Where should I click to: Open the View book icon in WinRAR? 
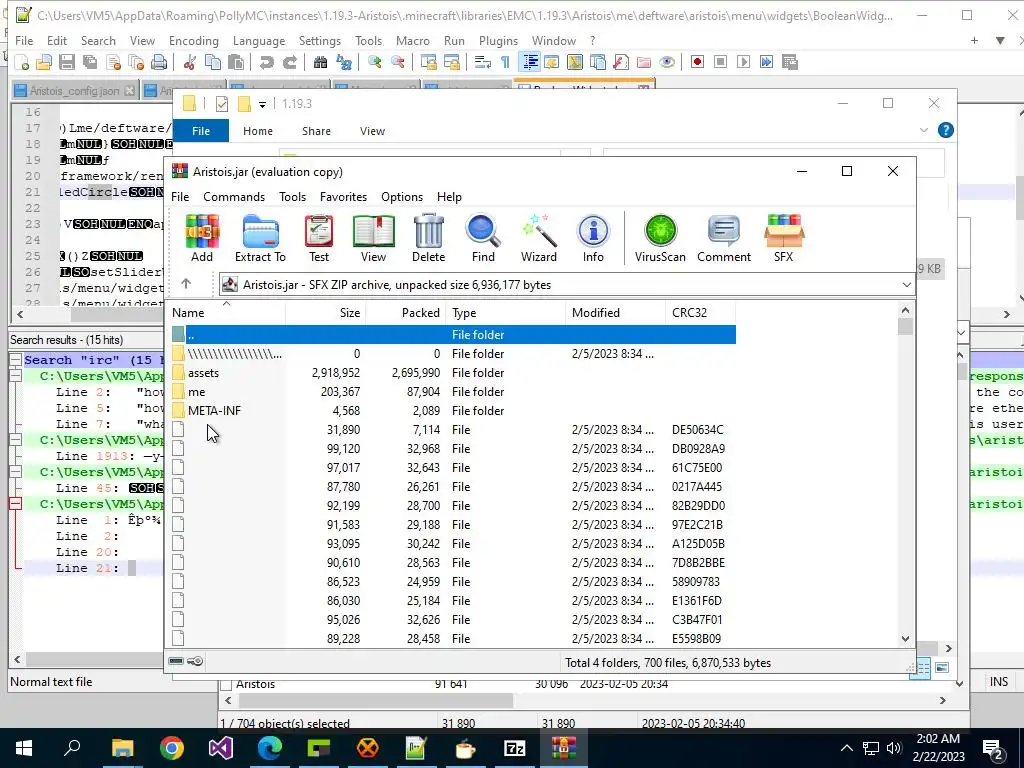click(x=374, y=238)
